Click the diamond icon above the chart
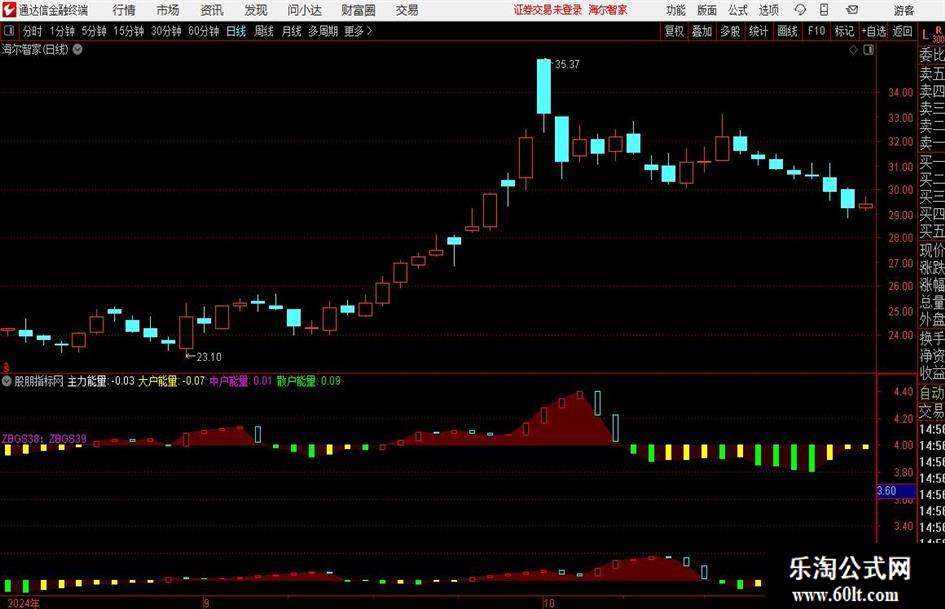The width and height of the screenshot is (945, 609). (853, 50)
